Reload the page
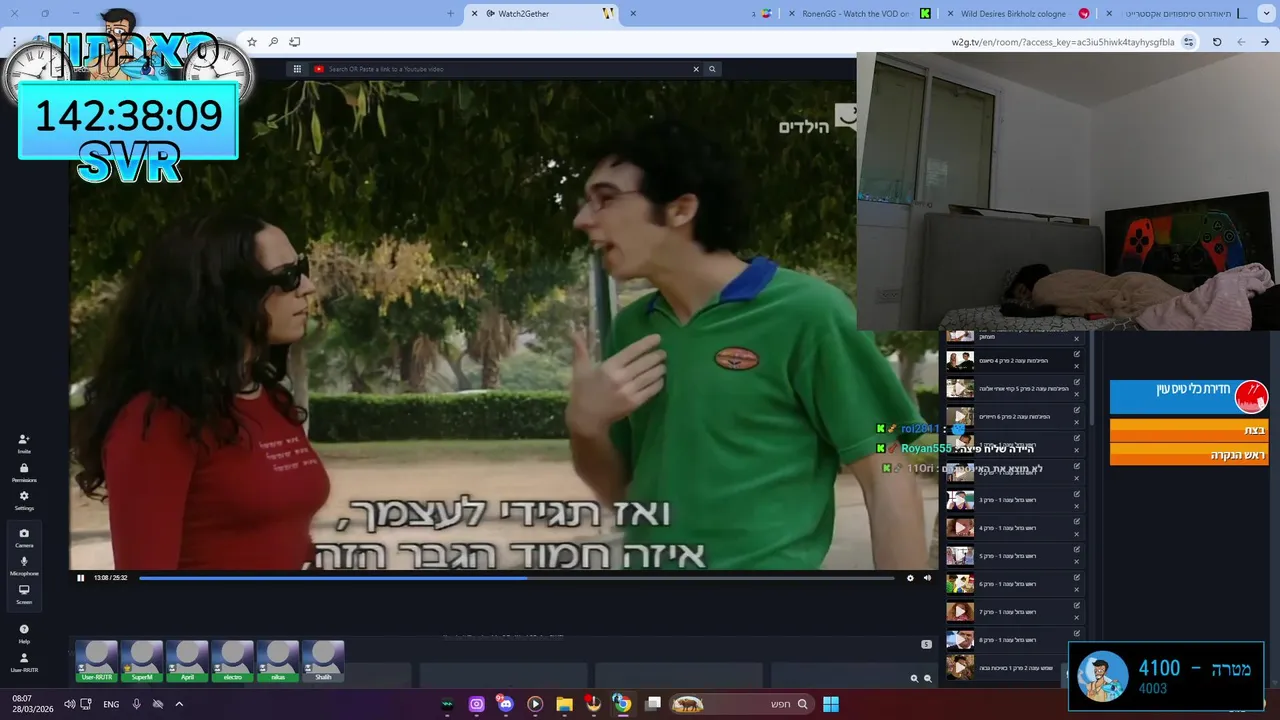 point(1217,42)
